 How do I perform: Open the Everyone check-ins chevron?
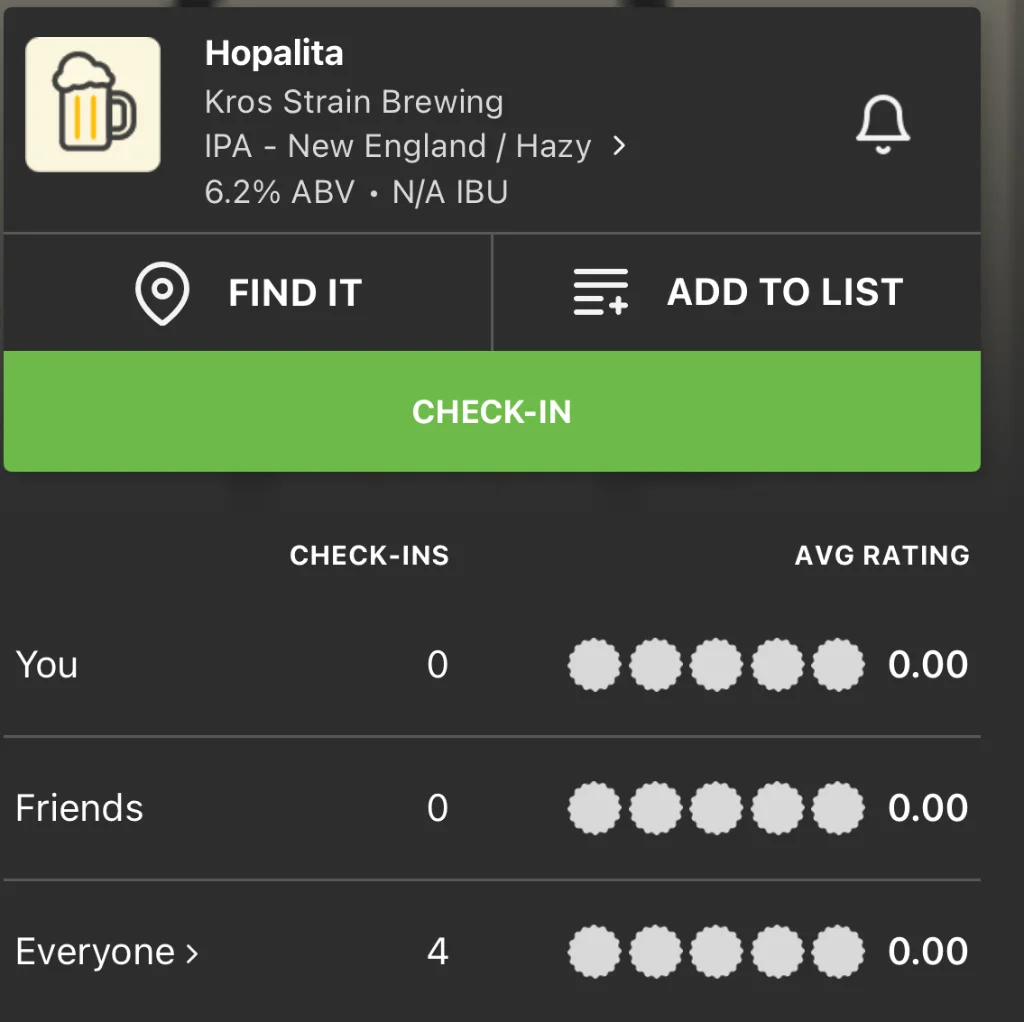click(192, 953)
